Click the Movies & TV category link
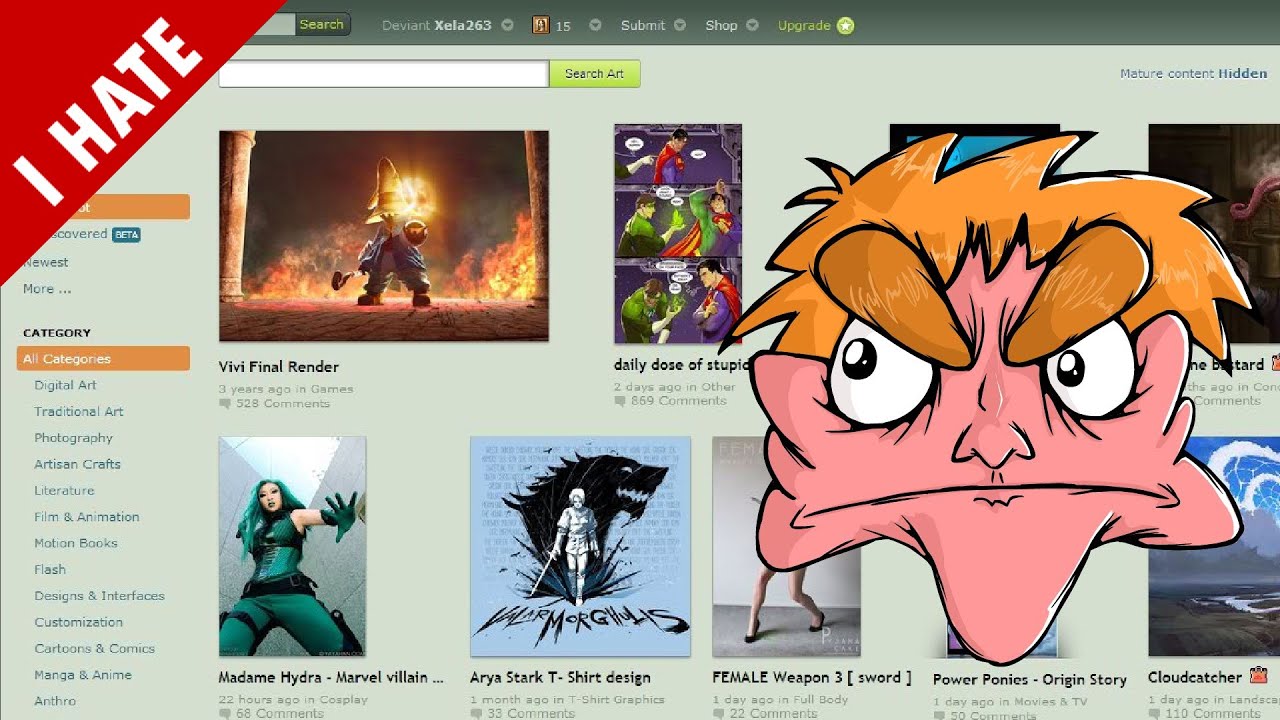The height and width of the screenshot is (720, 1280). point(1050,702)
